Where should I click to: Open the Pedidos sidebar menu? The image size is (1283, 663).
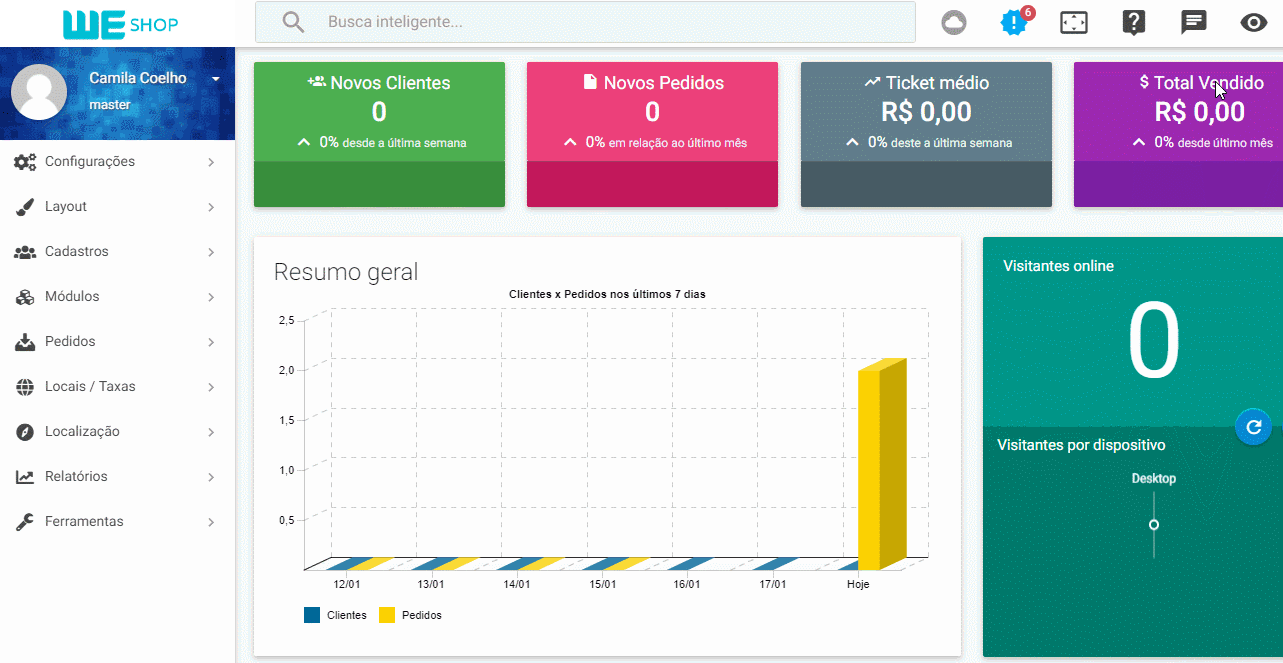click(70, 342)
